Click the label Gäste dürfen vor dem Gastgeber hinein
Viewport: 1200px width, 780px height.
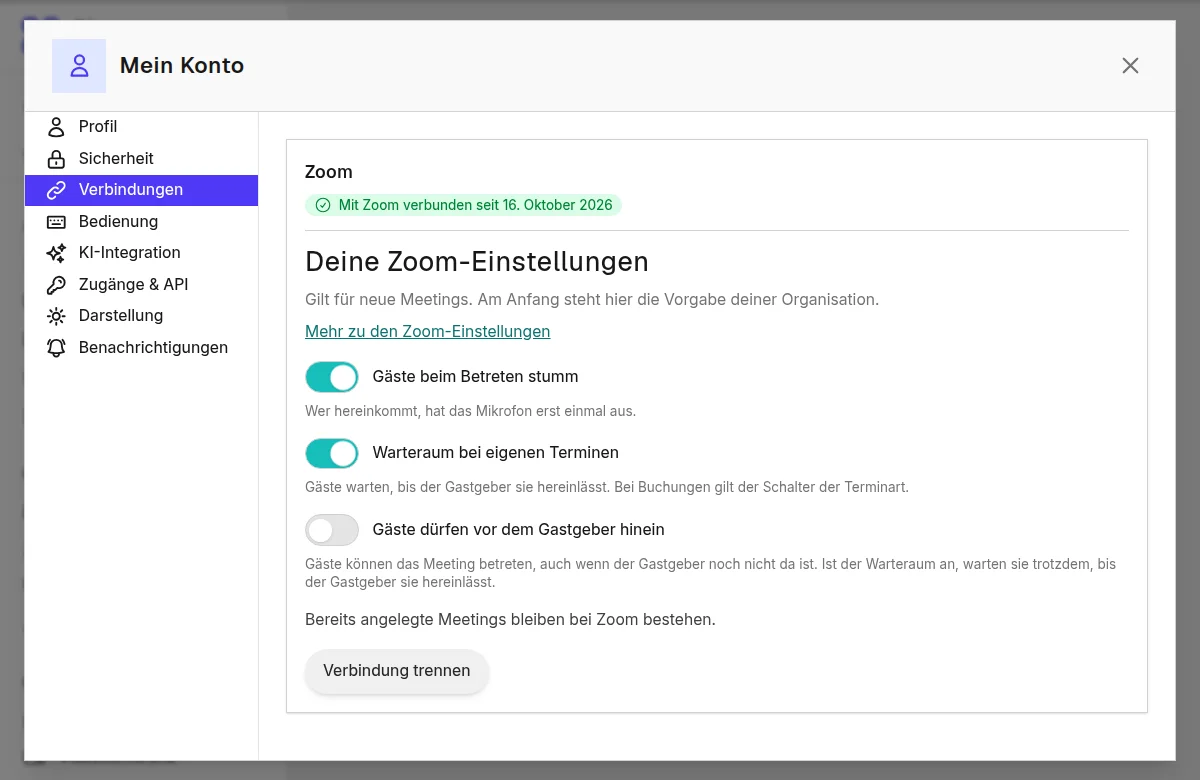519,529
